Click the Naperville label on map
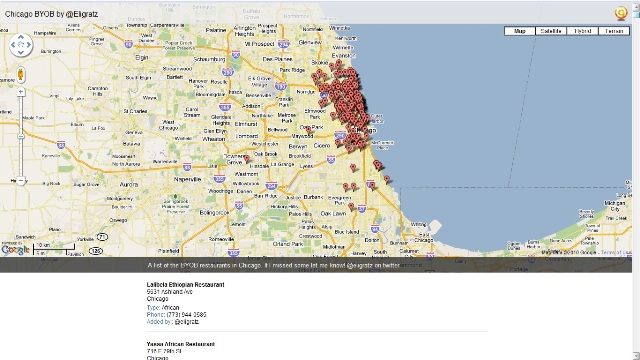The width and height of the screenshot is (640, 360). point(187,179)
